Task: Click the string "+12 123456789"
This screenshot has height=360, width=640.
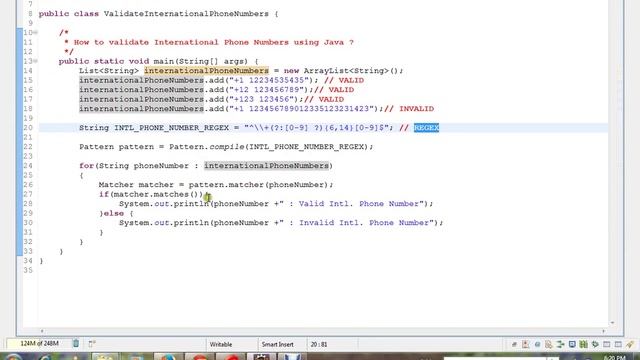Action: [267, 90]
